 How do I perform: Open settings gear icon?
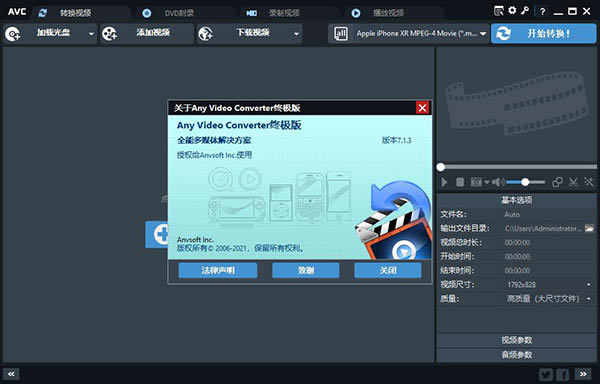(512, 10)
